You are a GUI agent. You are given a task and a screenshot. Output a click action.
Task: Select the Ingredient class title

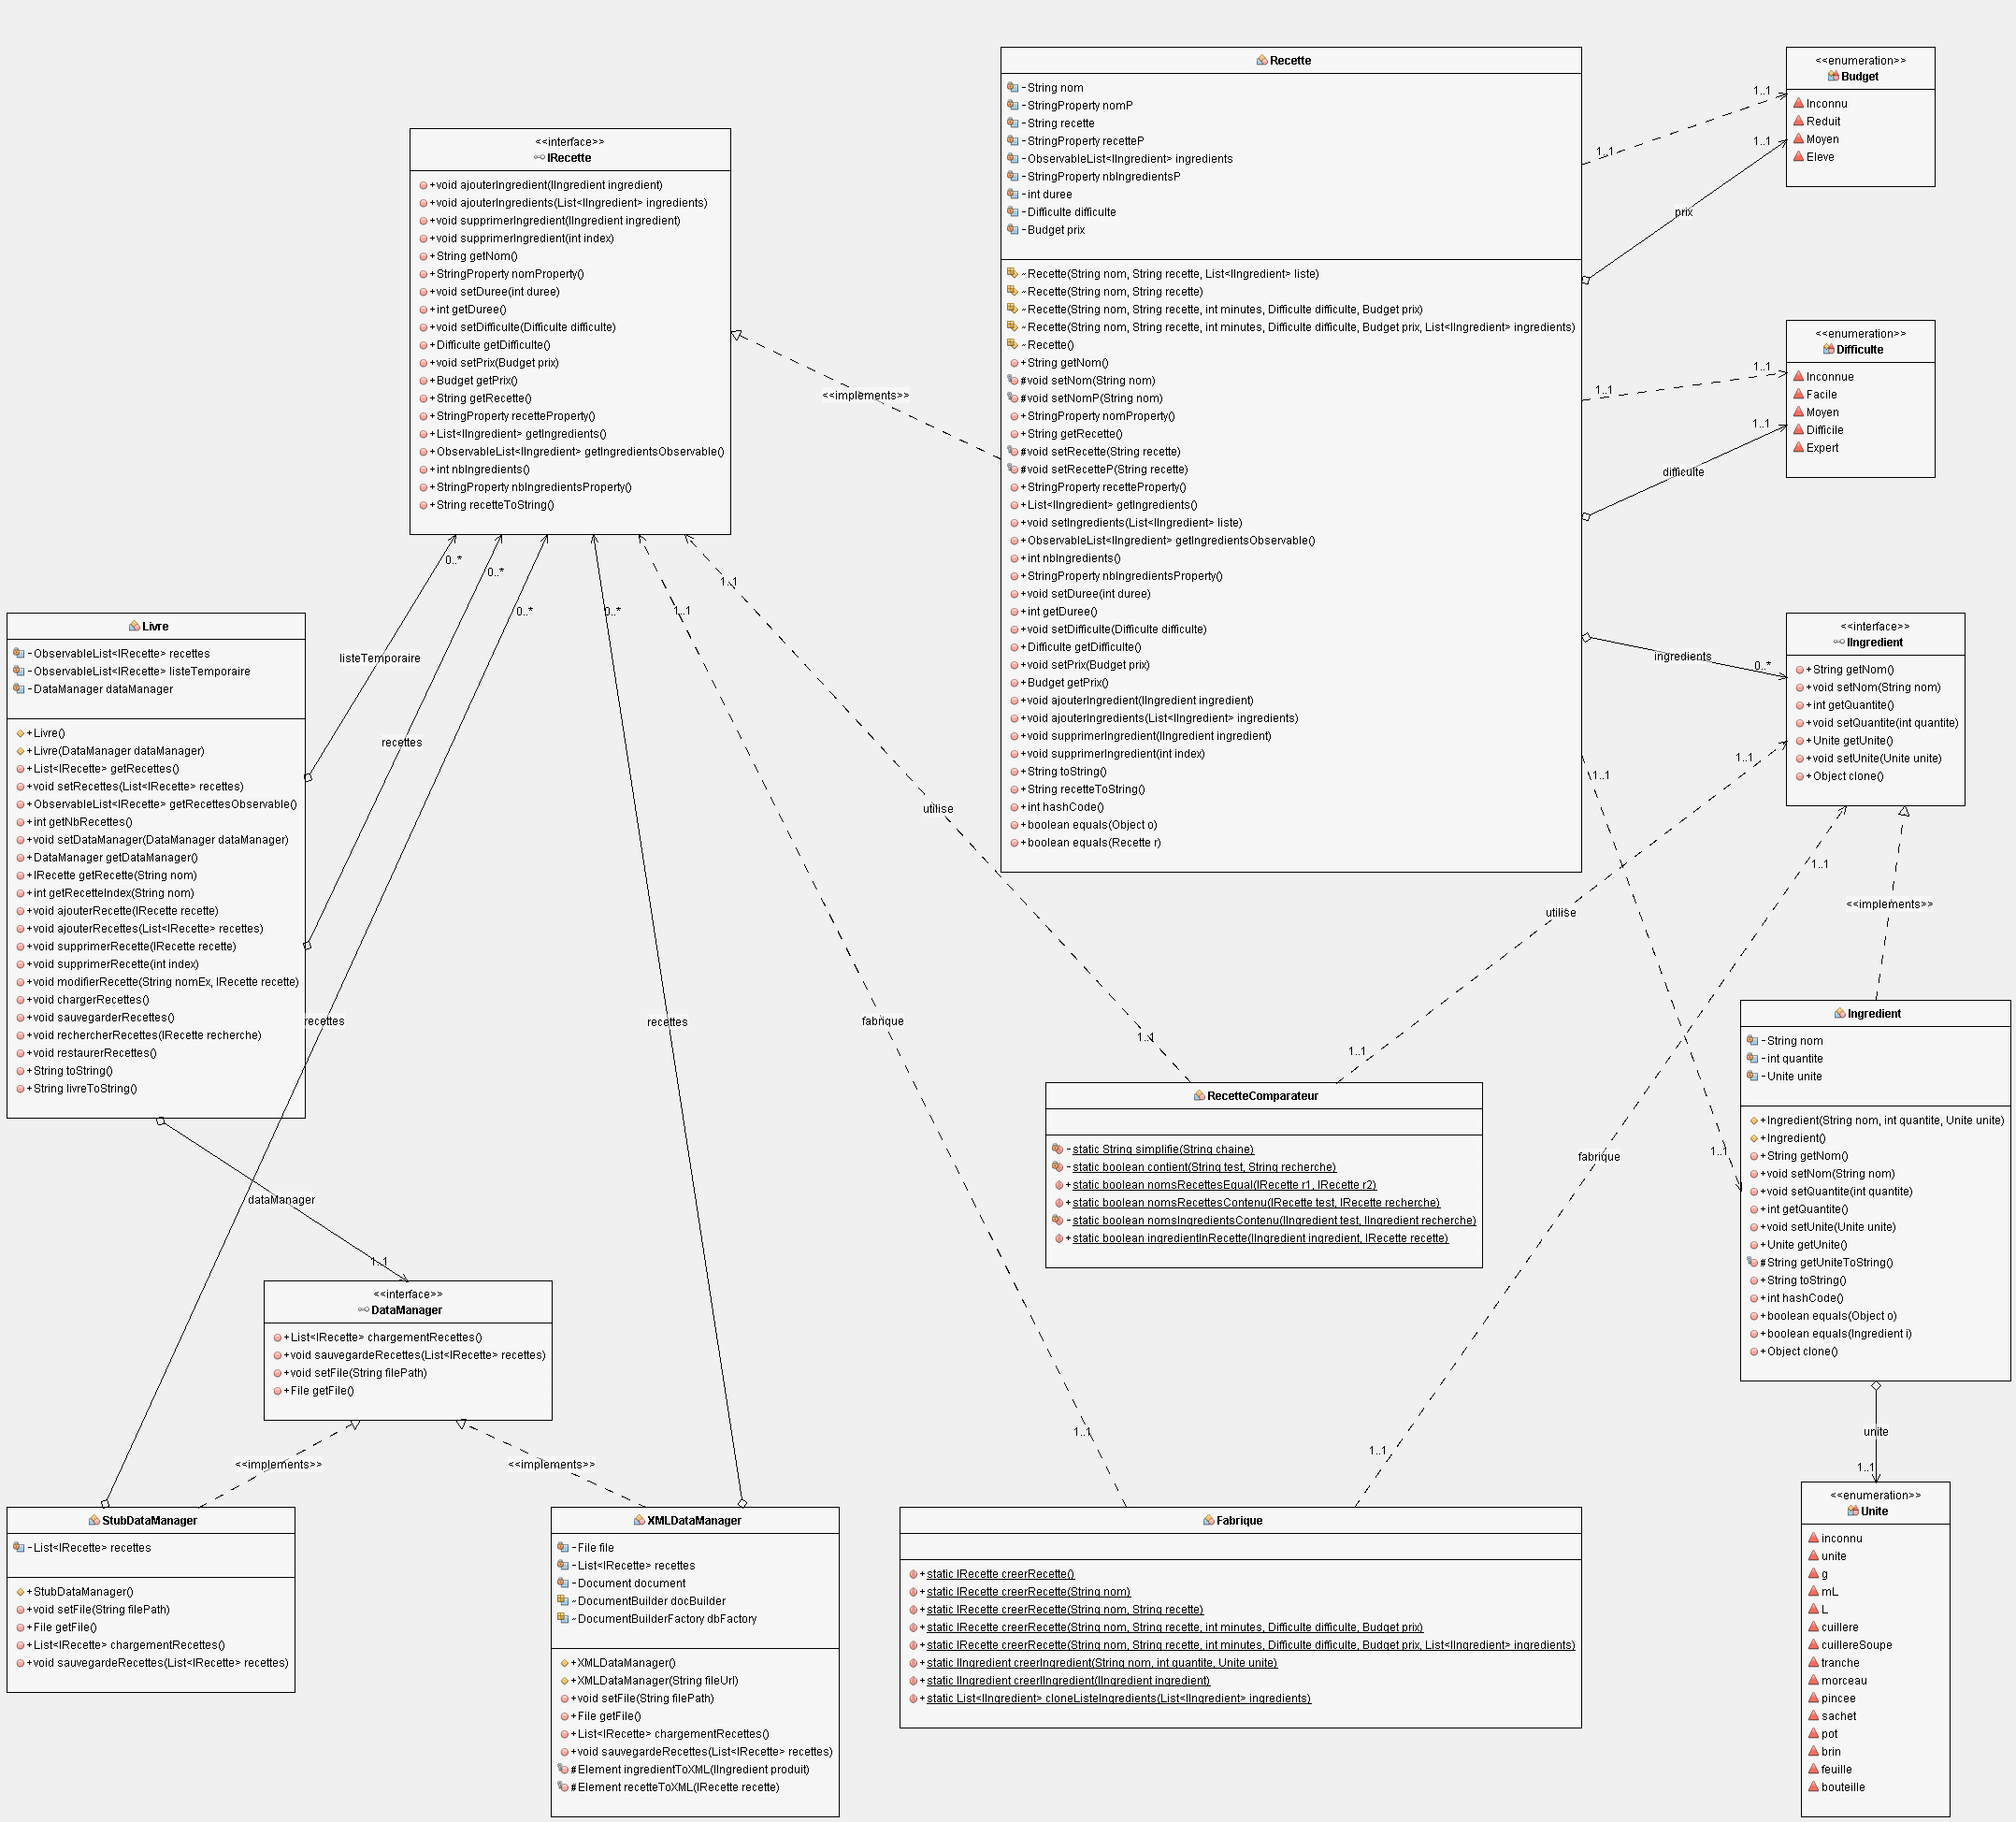[1873, 1014]
